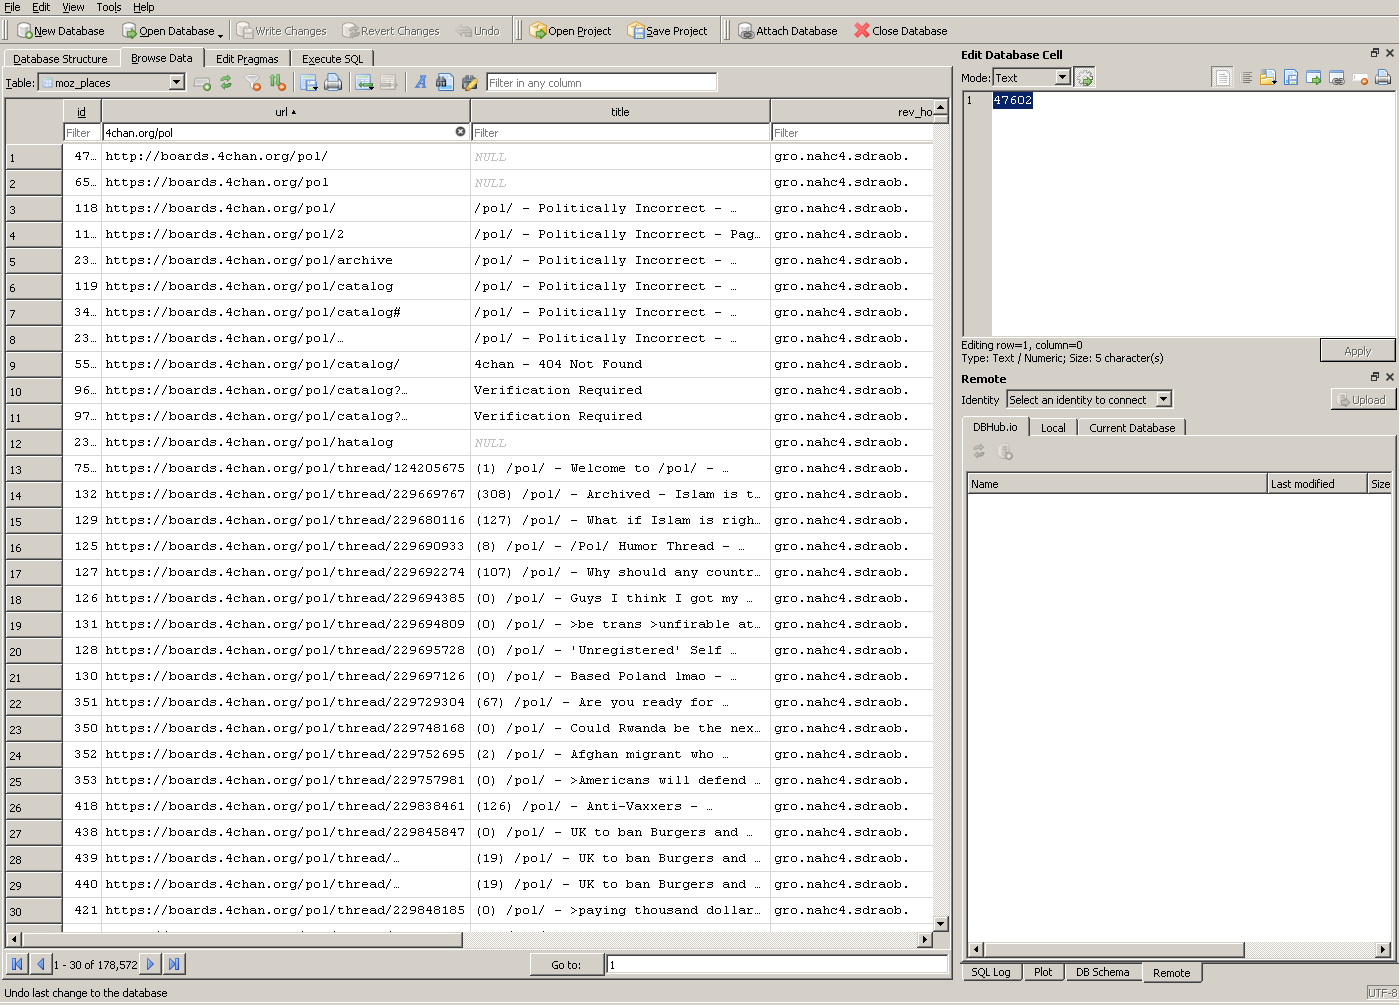The height and width of the screenshot is (1005, 1400).
Task: Clear the url column filter text
Action: pyautogui.click(x=460, y=132)
